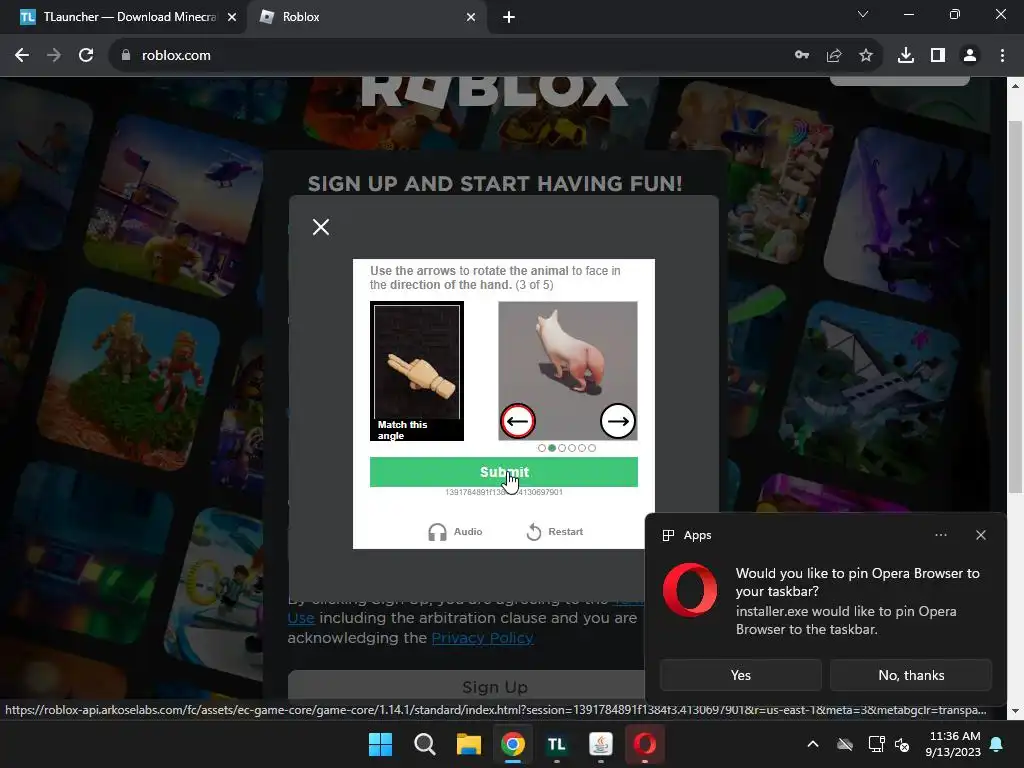Dismiss the Opera notification
The height and width of the screenshot is (768, 1024).
point(981,535)
